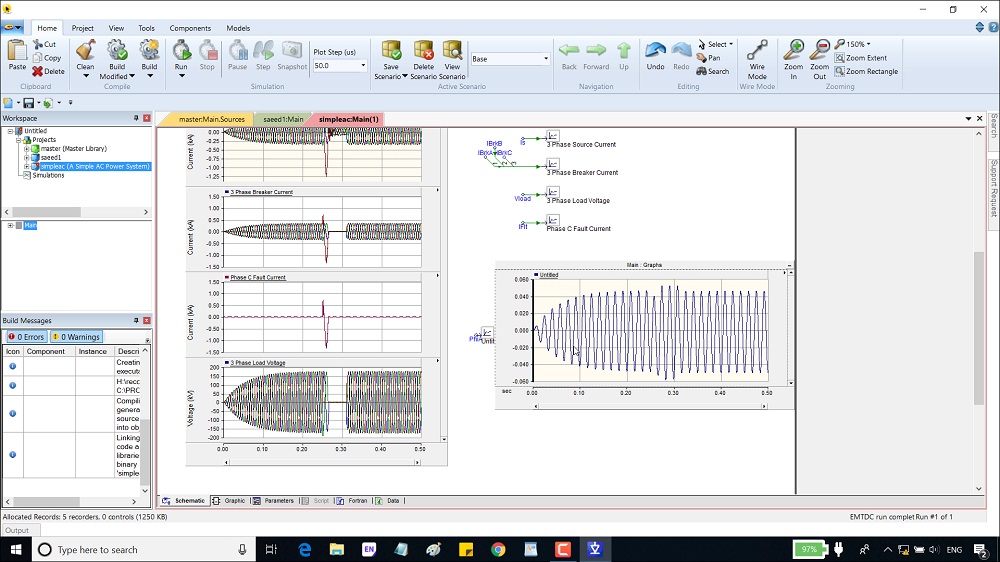Open the Plot Step value dropdown
The width and height of the screenshot is (1000, 562).
coord(364,66)
